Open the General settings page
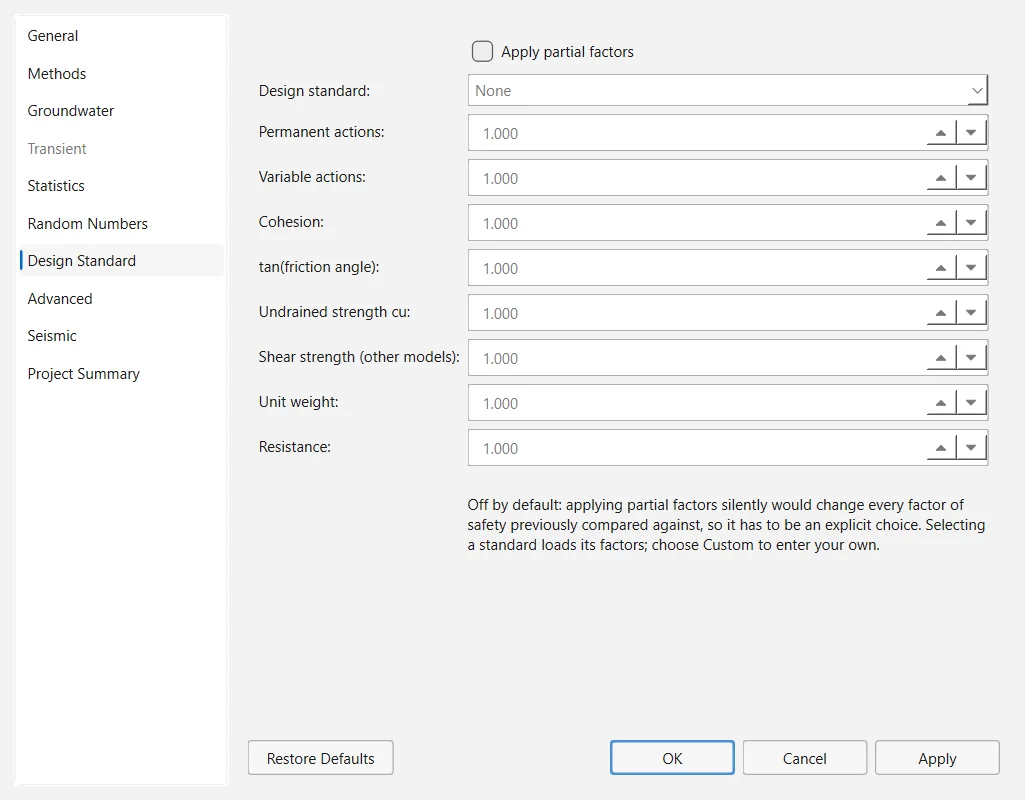This screenshot has height=800, width=1025. [122, 36]
